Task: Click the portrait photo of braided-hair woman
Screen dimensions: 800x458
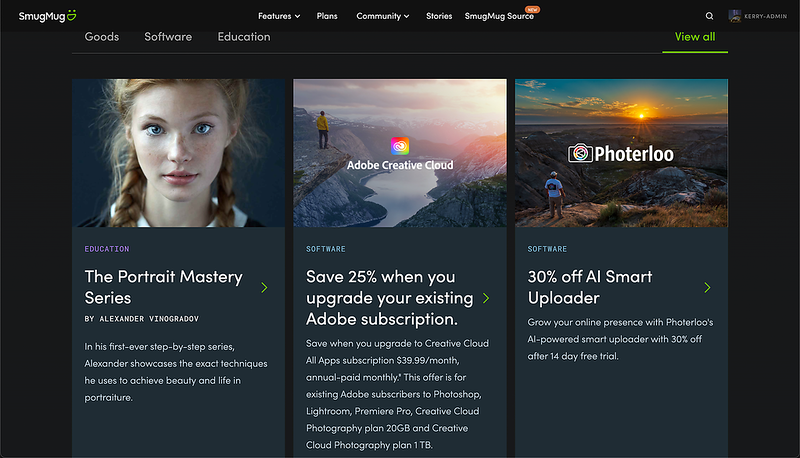Action: coord(178,152)
